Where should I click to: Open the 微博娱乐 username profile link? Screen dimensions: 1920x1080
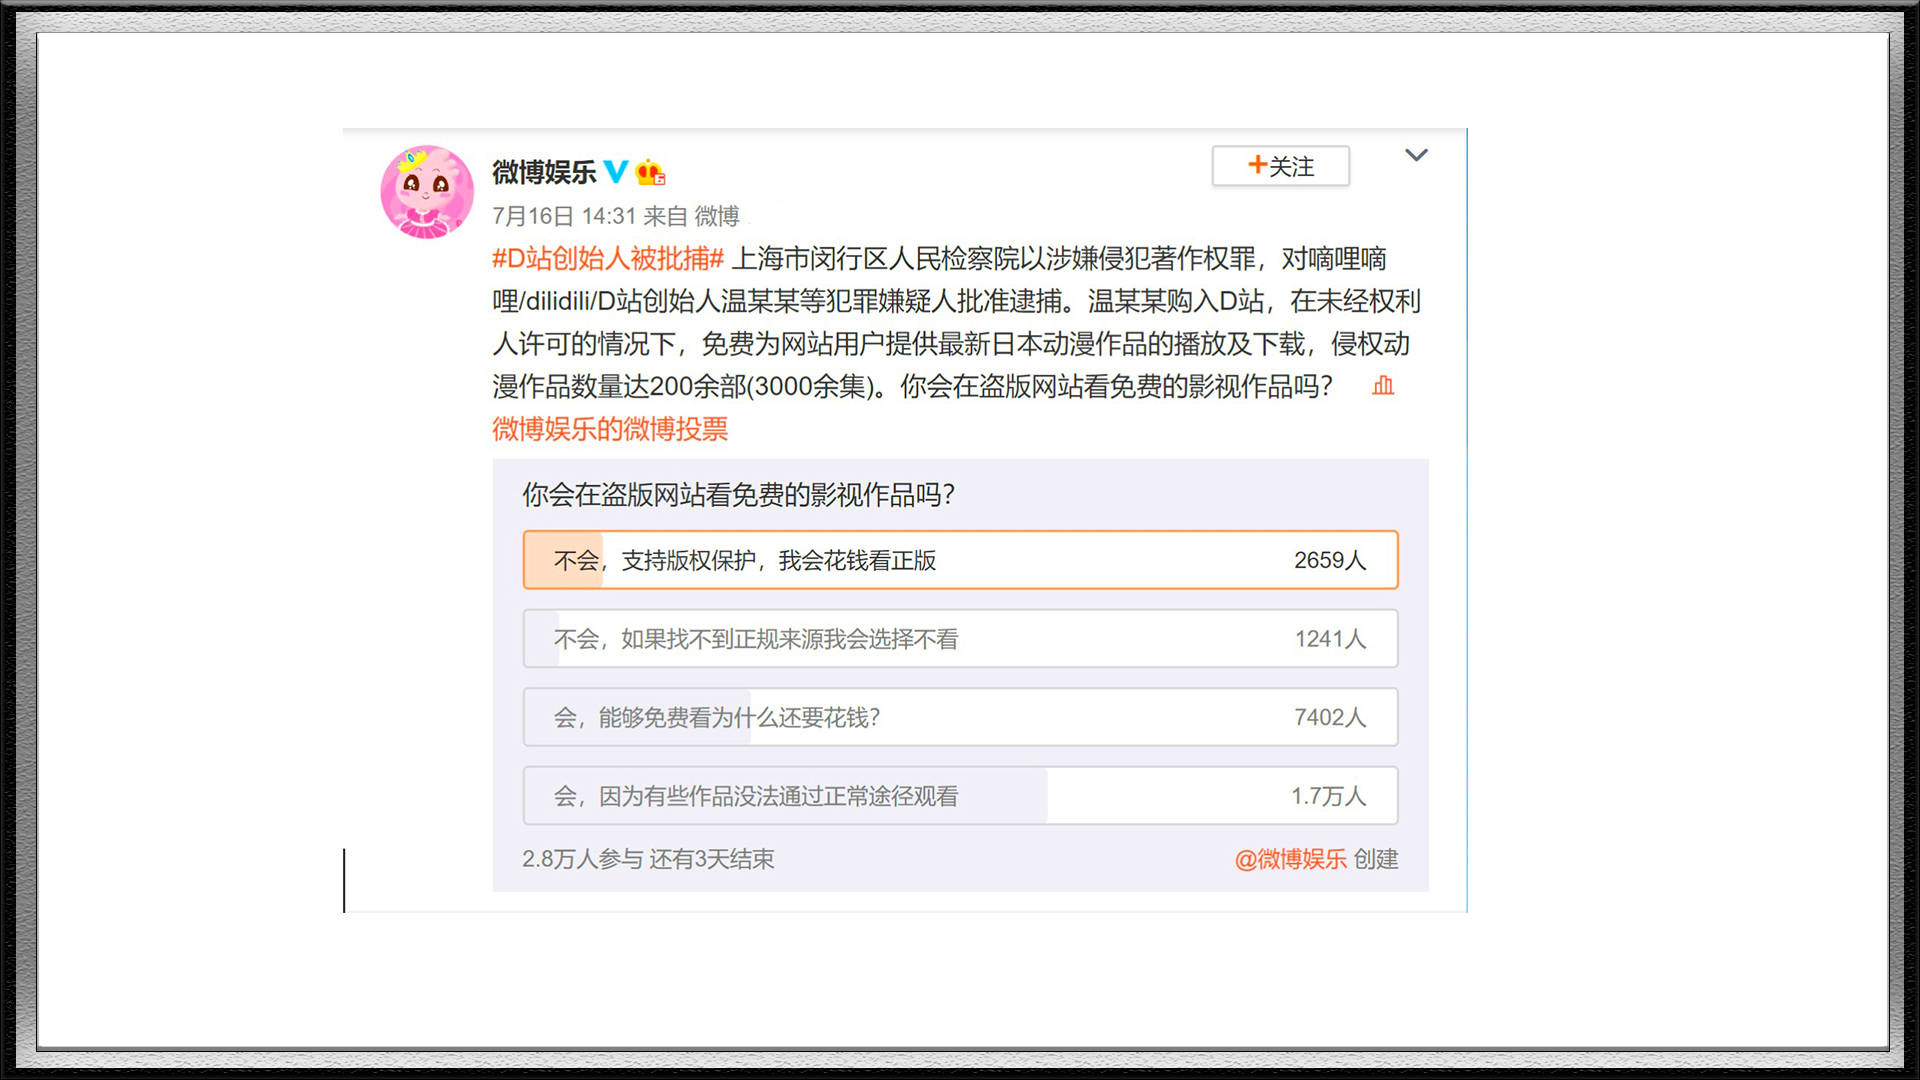click(x=543, y=172)
